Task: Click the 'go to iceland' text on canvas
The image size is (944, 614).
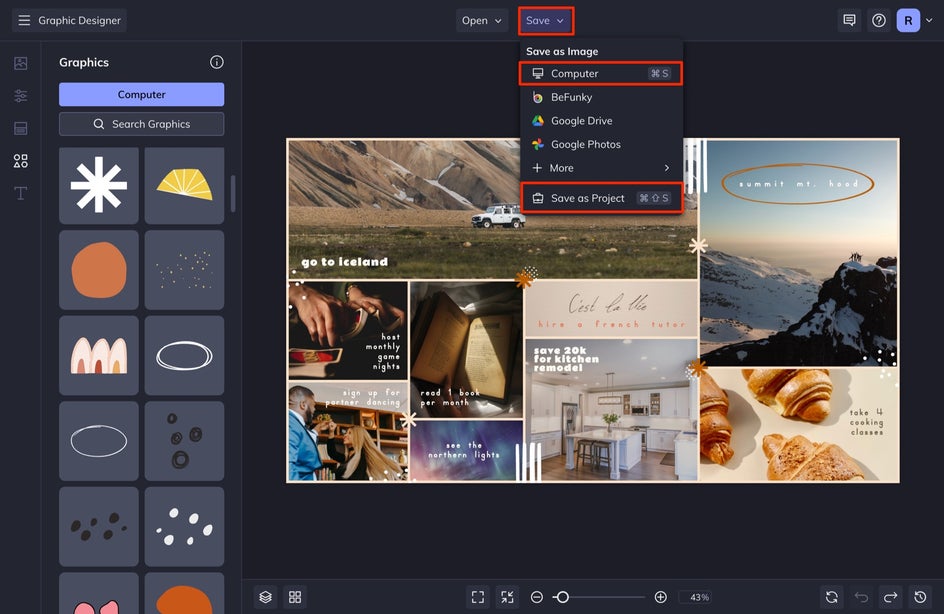Action: [x=344, y=262]
